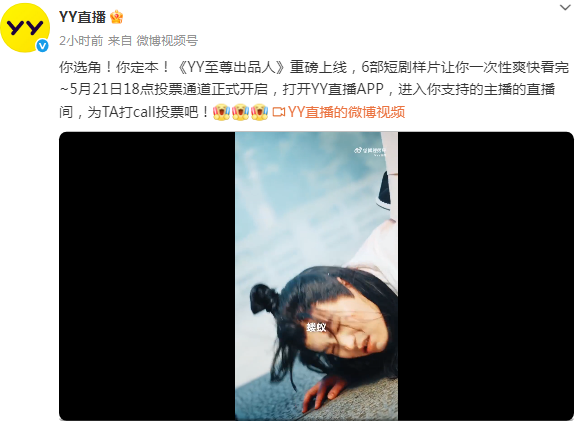The image size is (579, 425).
Task: Click the post line mentioning 5月21日18点投票
Action: 307,90
